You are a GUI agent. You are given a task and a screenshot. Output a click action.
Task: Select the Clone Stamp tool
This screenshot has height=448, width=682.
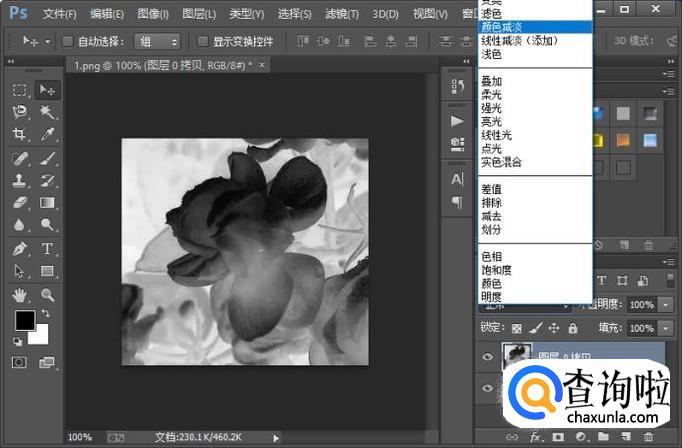[20, 181]
